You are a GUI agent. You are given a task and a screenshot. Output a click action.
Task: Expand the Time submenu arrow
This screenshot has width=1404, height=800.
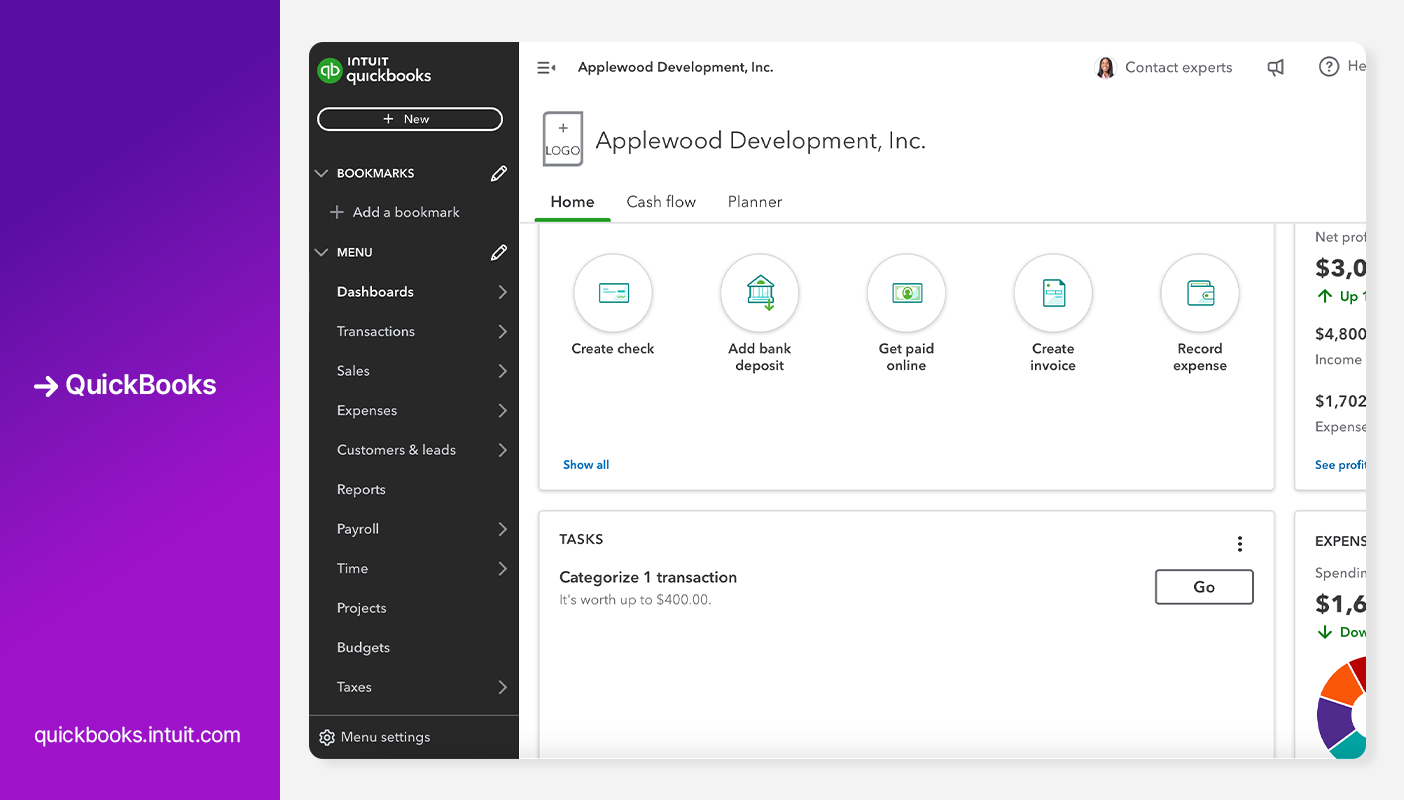(x=502, y=568)
